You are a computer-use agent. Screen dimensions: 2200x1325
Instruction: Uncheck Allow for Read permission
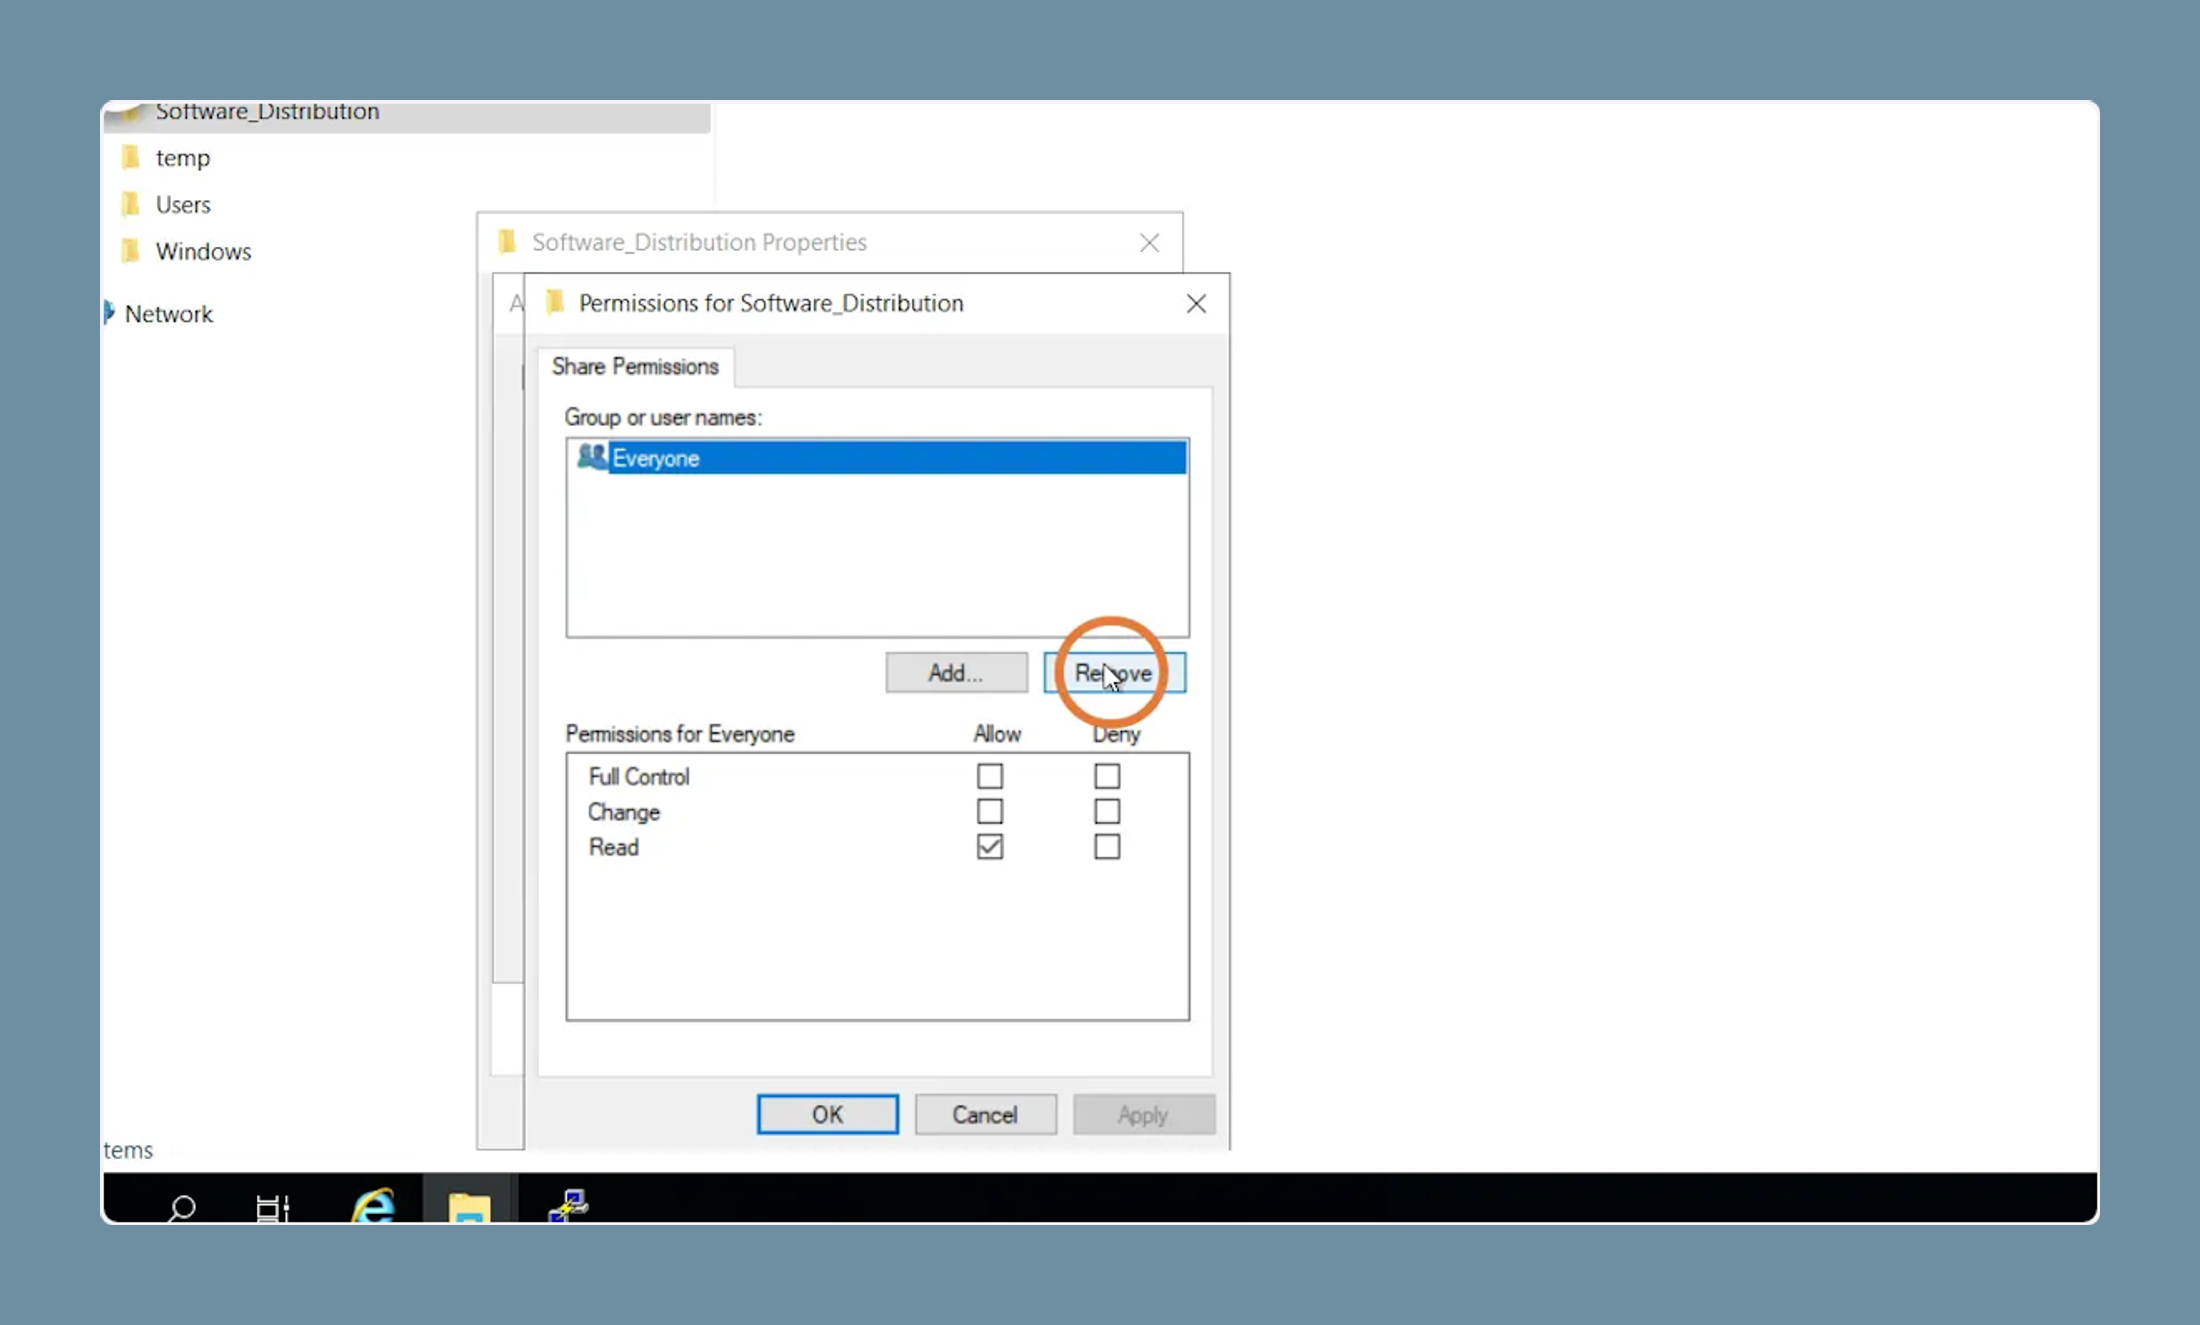point(989,847)
